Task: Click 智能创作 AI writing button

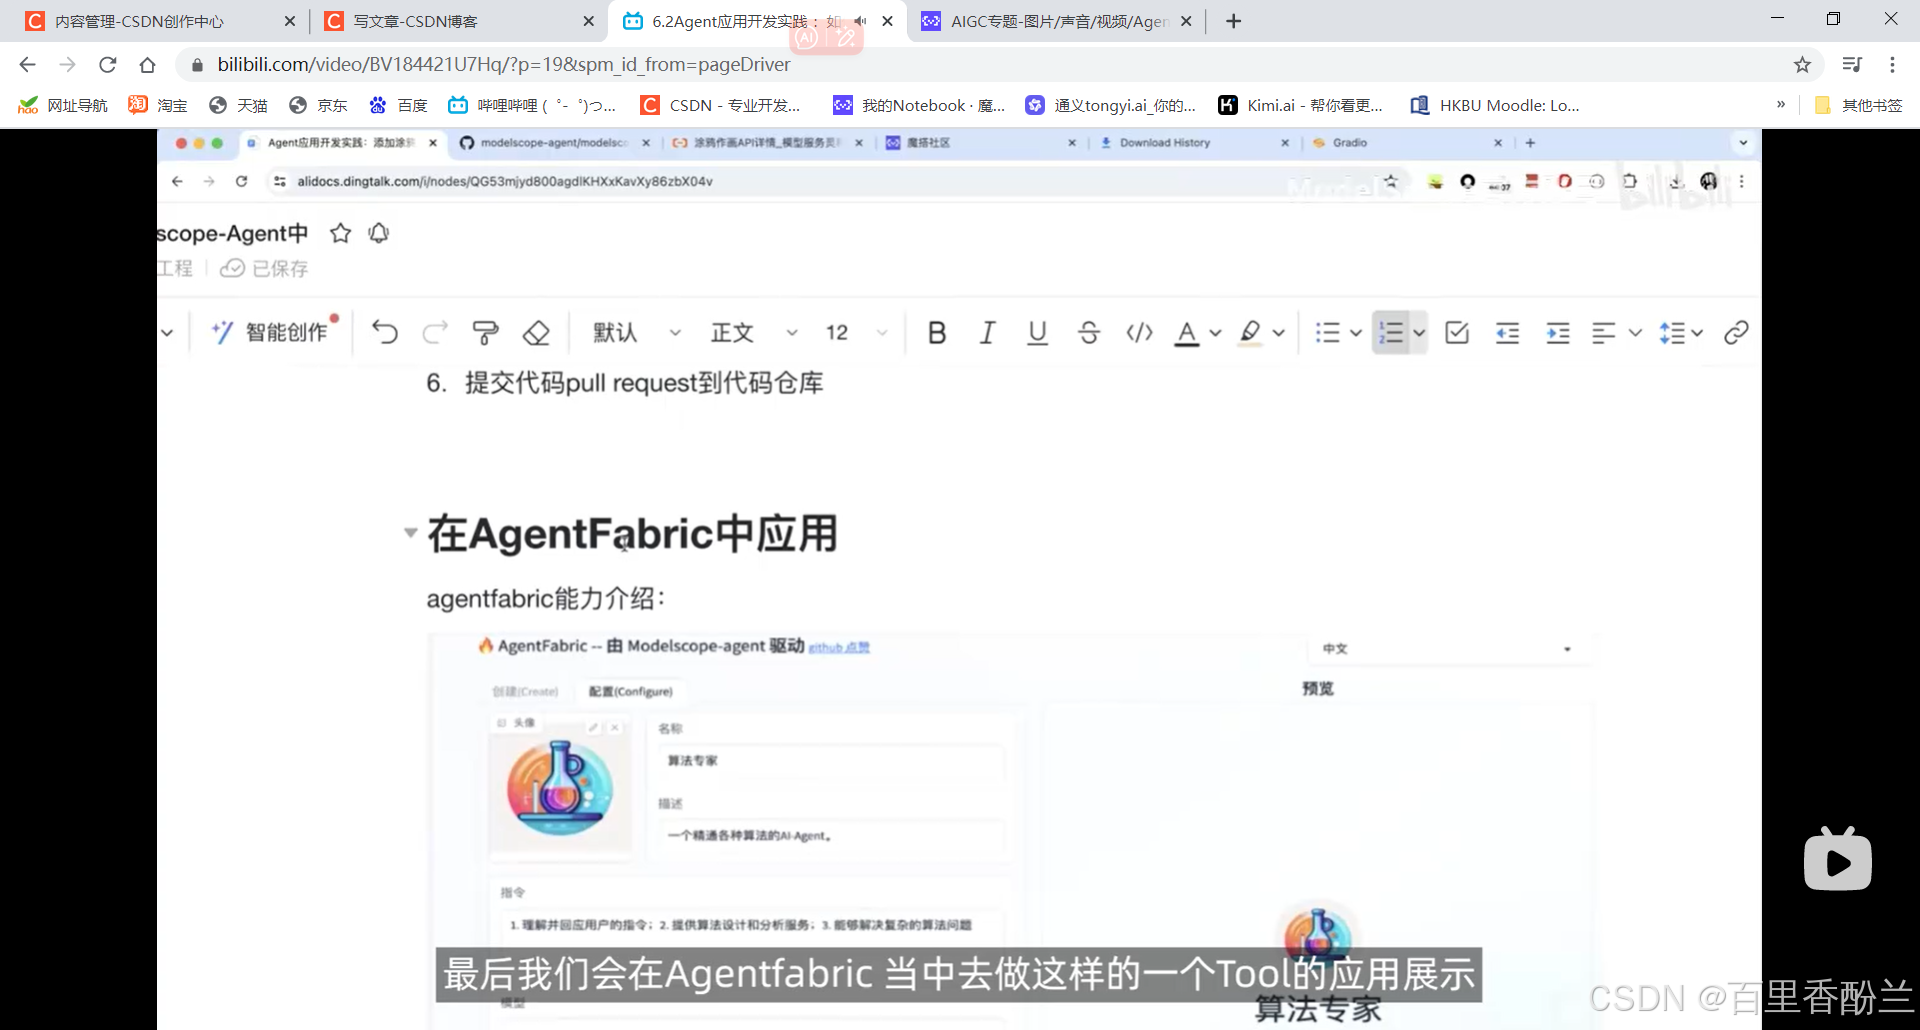Action: click(x=271, y=332)
